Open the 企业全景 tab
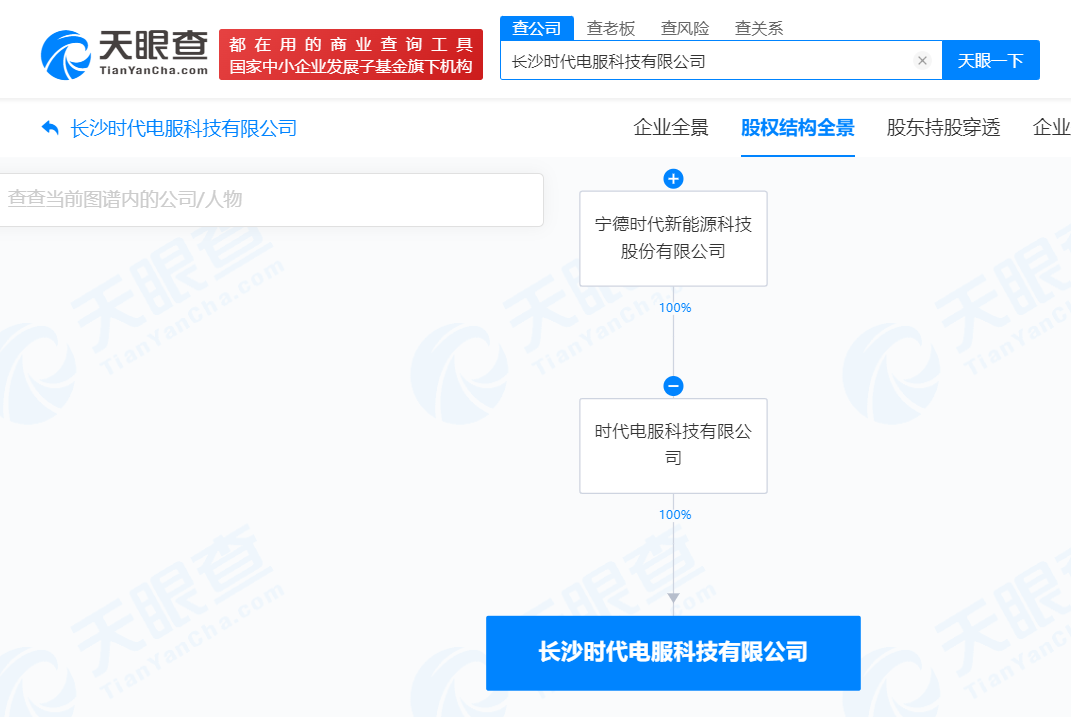This screenshot has height=717, width=1071. click(671, 128)
